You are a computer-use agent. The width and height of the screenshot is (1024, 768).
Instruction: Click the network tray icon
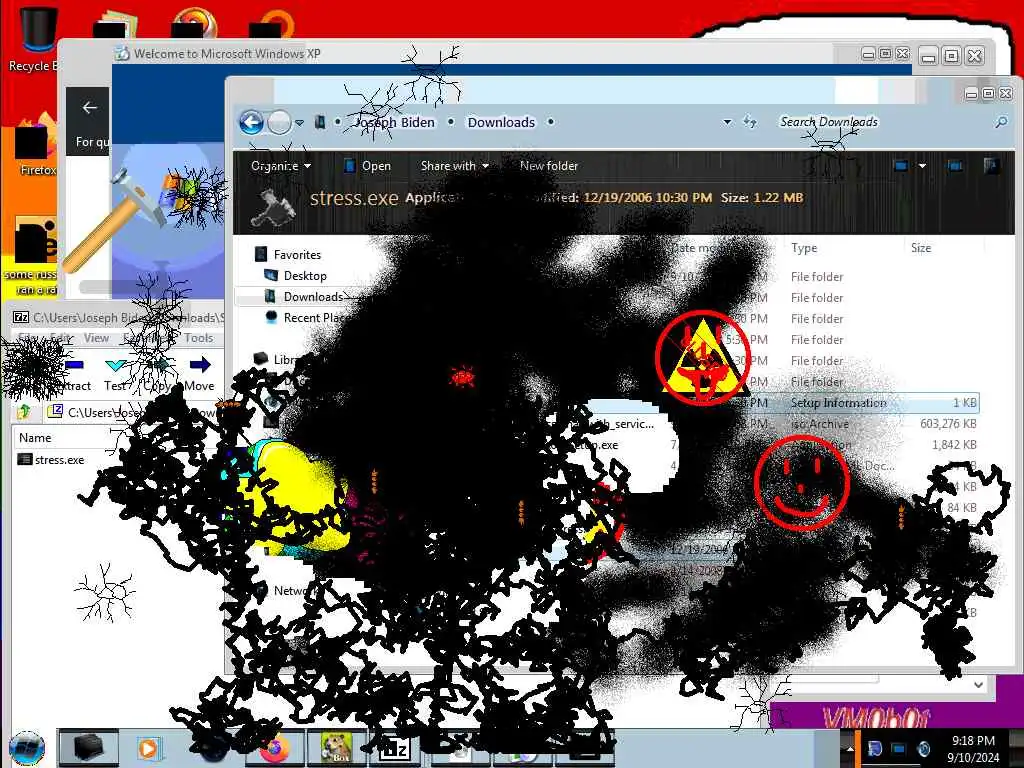pos(899,748)
